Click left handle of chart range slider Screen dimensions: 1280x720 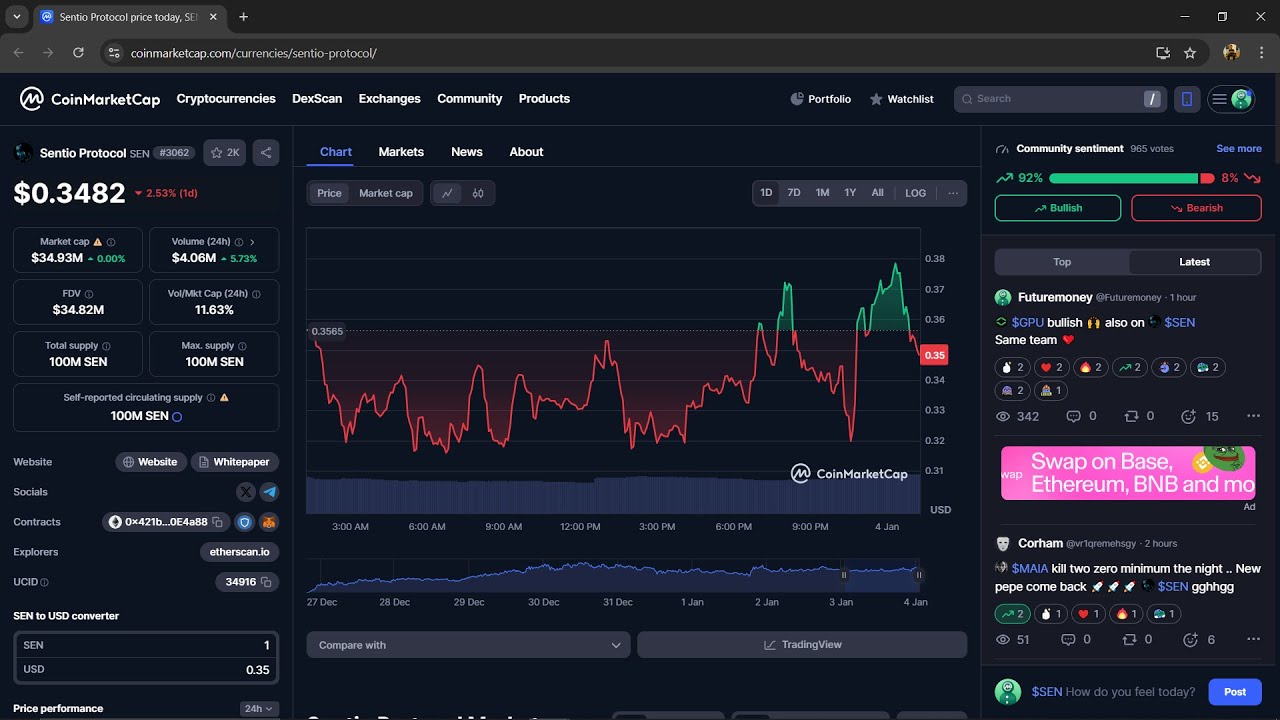click(x=844, y=575)
